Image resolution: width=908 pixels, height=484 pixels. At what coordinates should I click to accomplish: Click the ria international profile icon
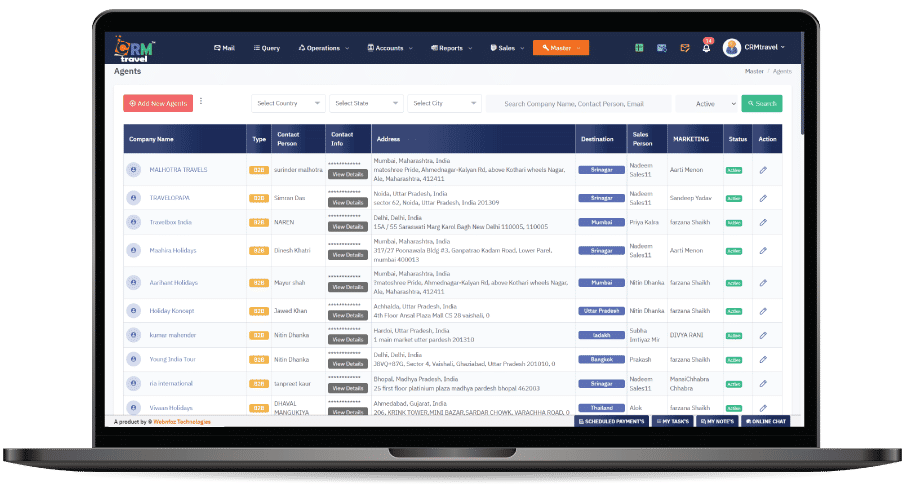tap(134, 384)
